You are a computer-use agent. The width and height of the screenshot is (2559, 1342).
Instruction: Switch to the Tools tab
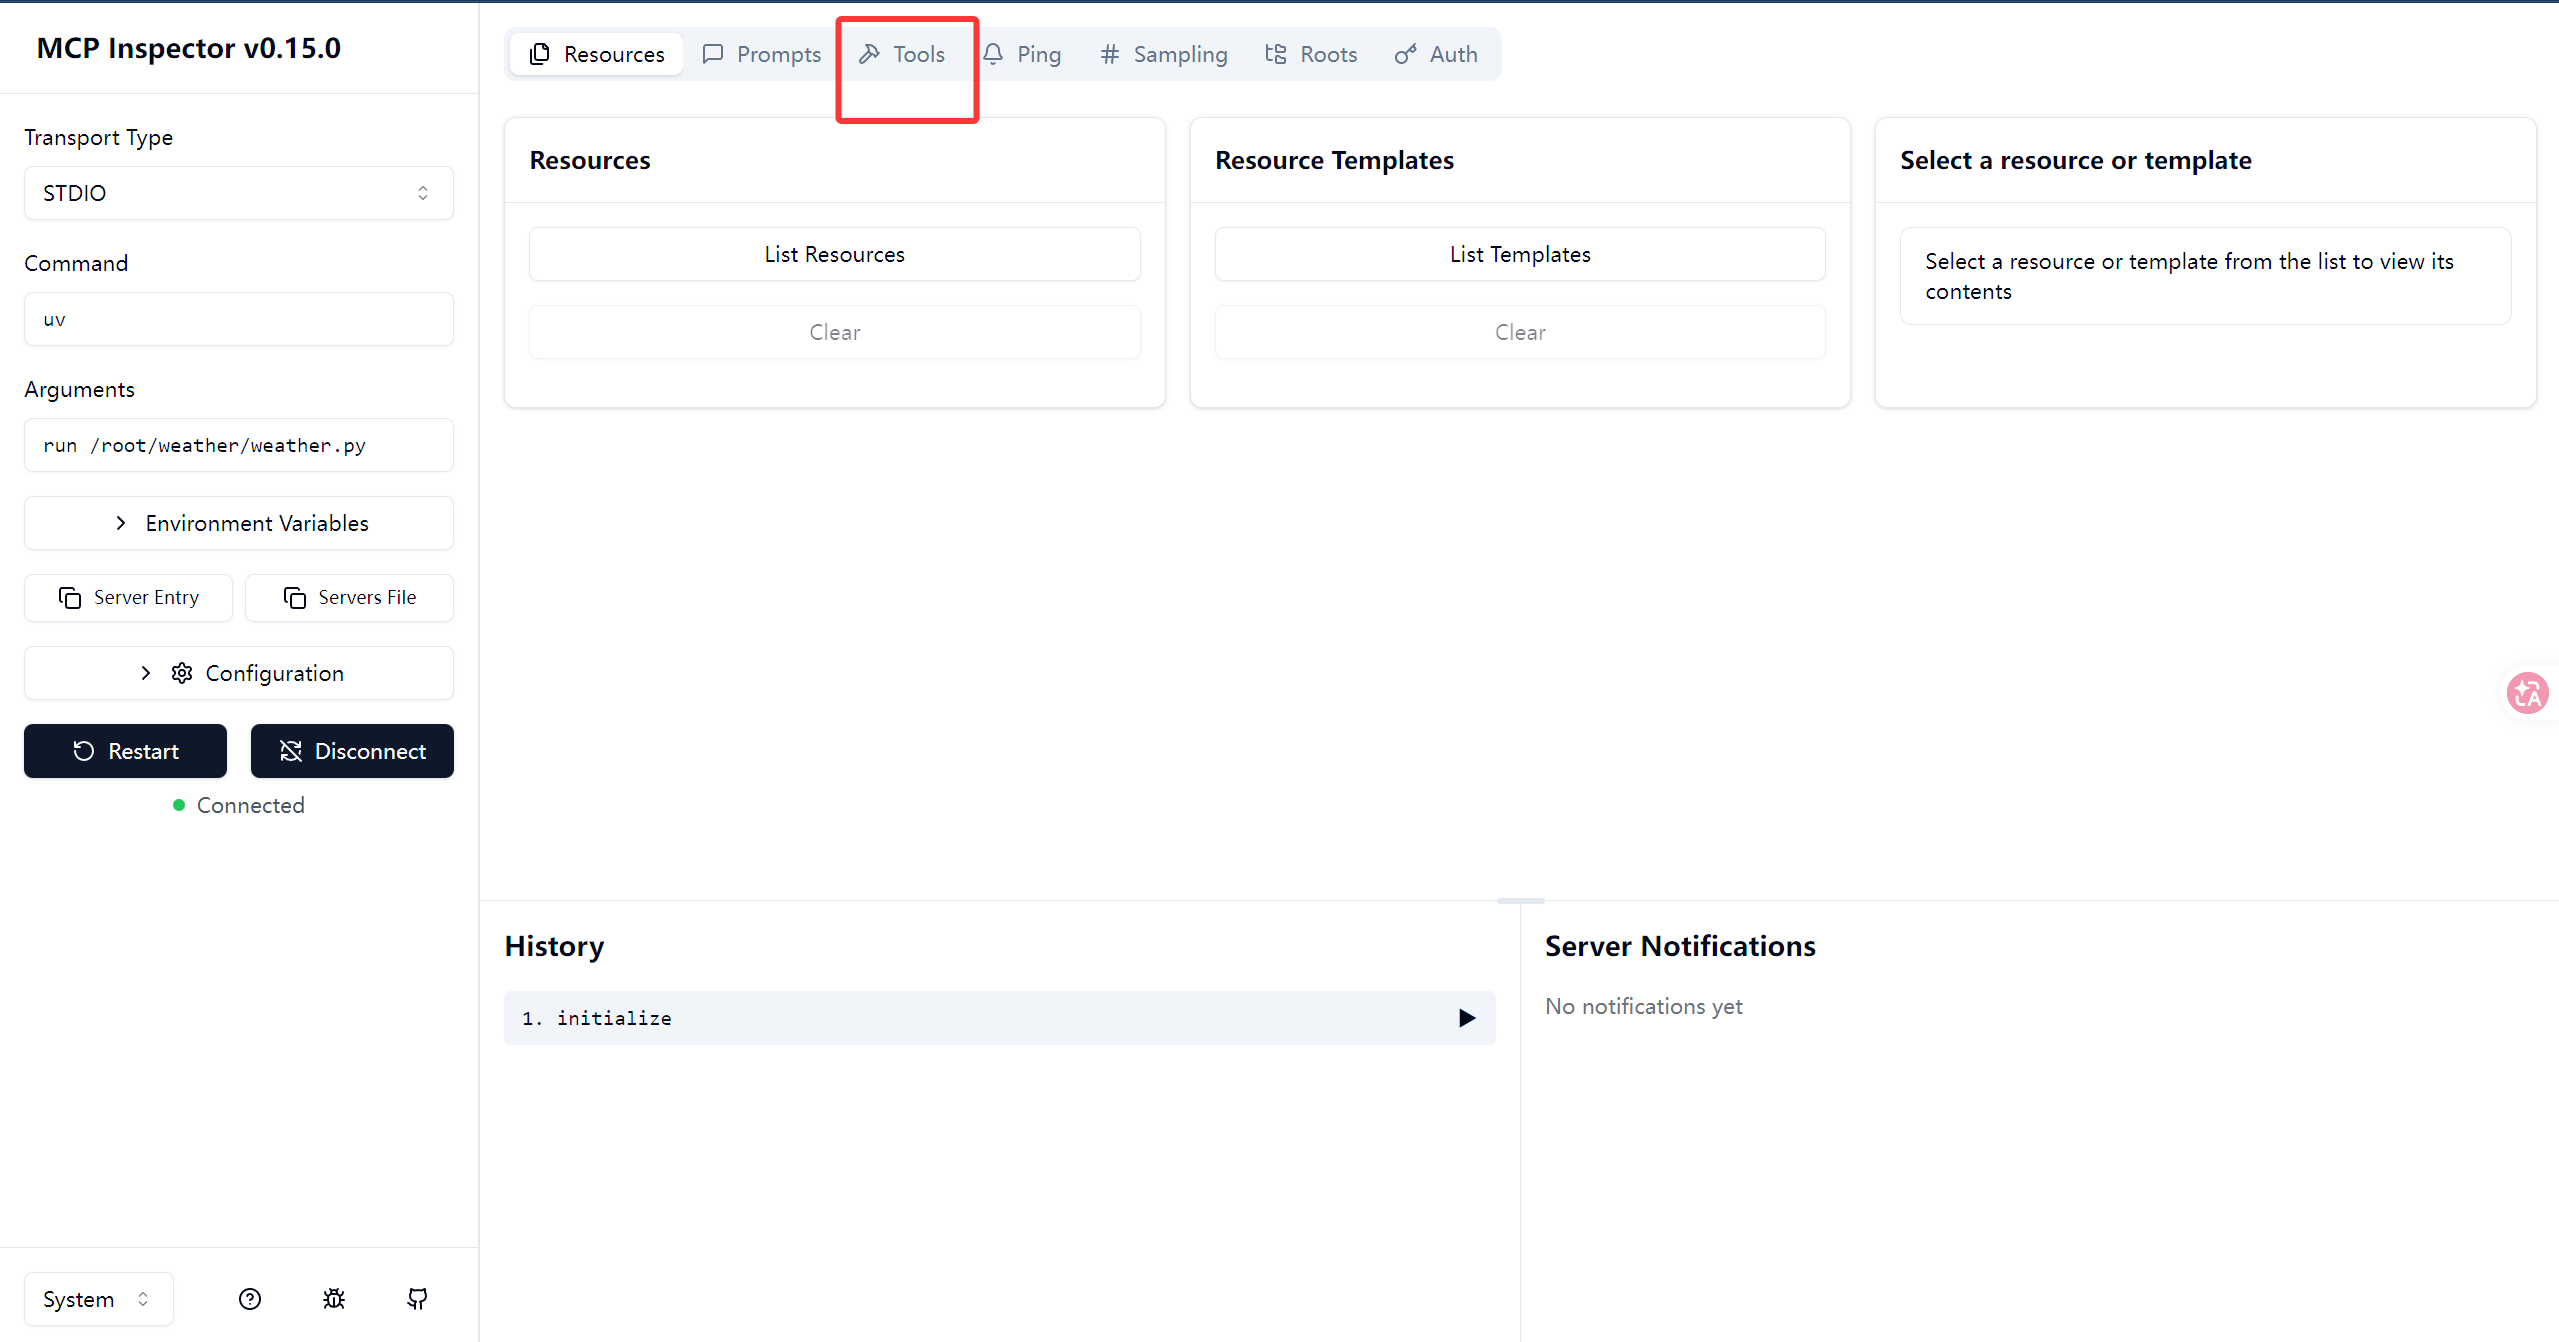tap(902, 54)
